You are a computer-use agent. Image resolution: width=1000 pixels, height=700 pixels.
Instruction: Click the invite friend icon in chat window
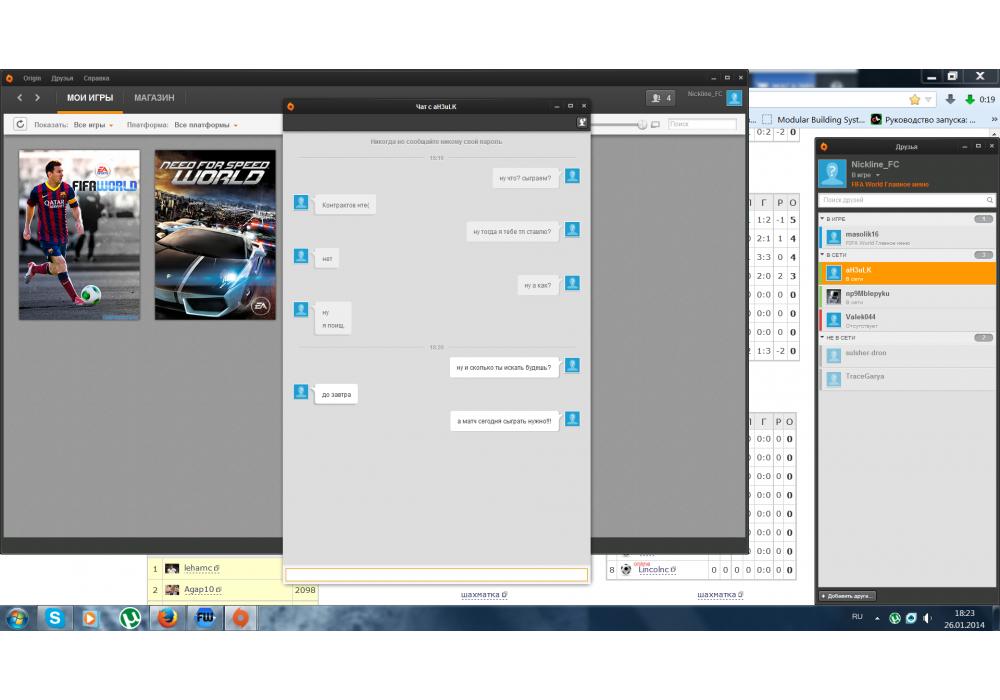tap(582, 122)
